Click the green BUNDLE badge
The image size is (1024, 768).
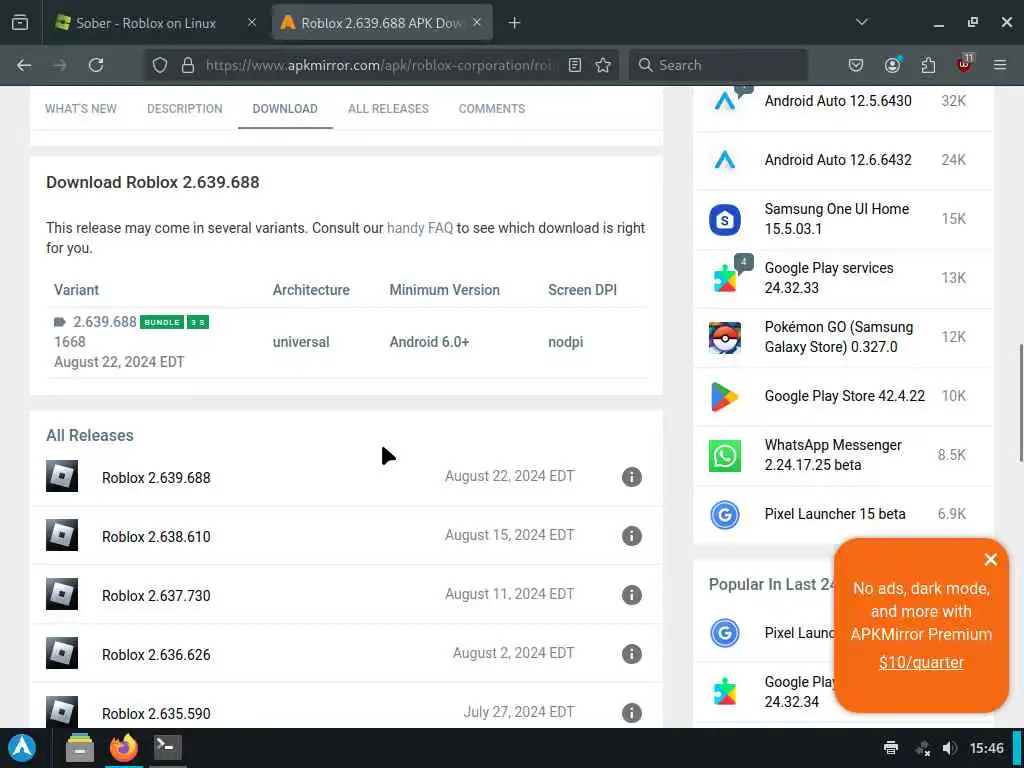click(162, 323)
